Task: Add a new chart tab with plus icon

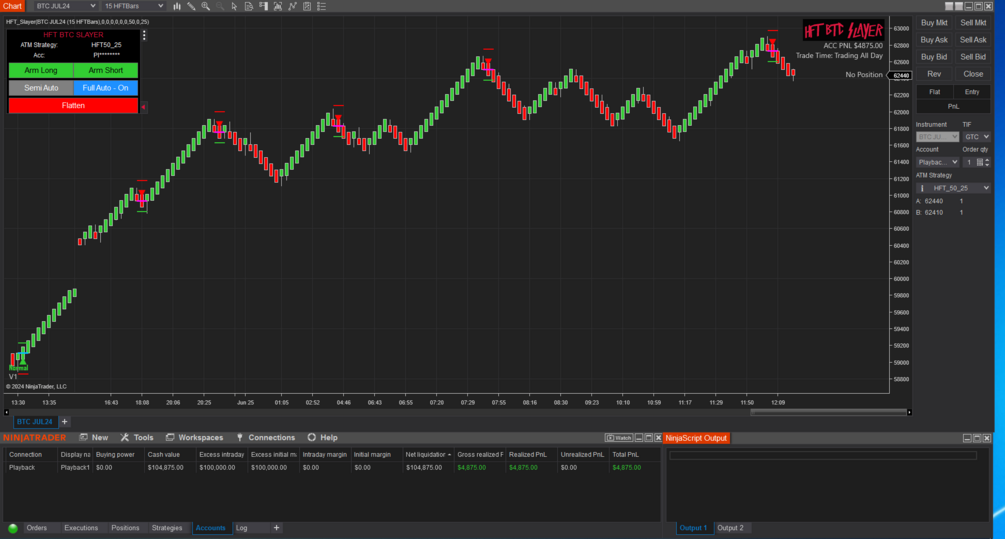Action: coord(64,422)
